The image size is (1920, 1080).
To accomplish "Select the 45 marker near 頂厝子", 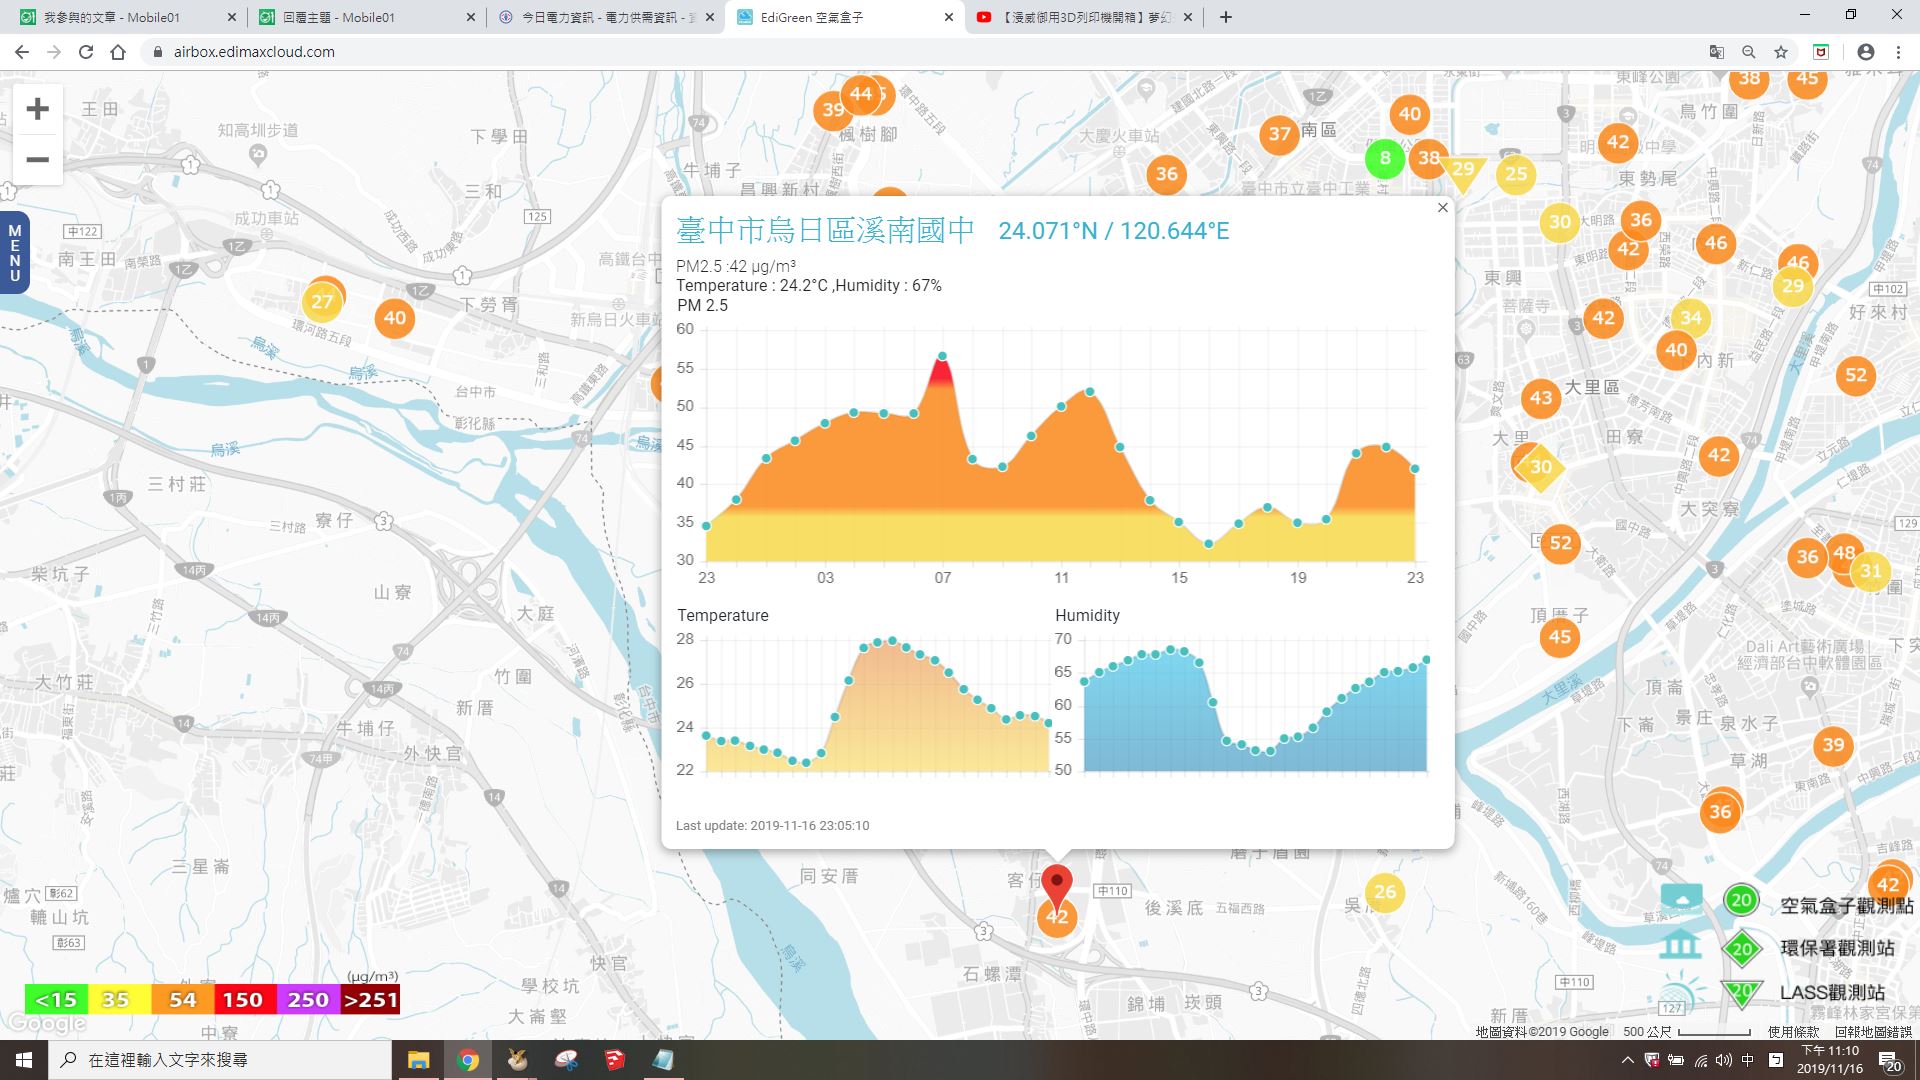I will 1560,637.
